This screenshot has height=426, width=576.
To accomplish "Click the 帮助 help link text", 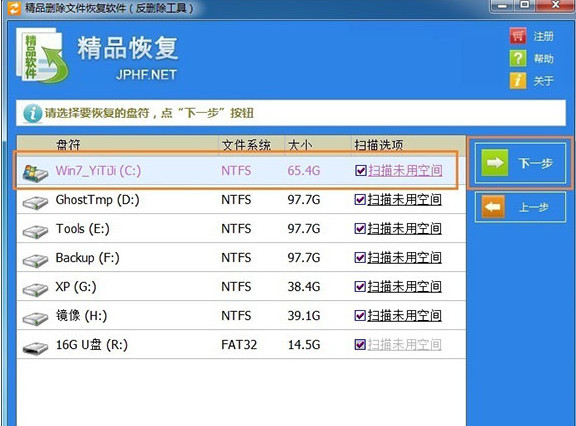I will pos(543,58).
